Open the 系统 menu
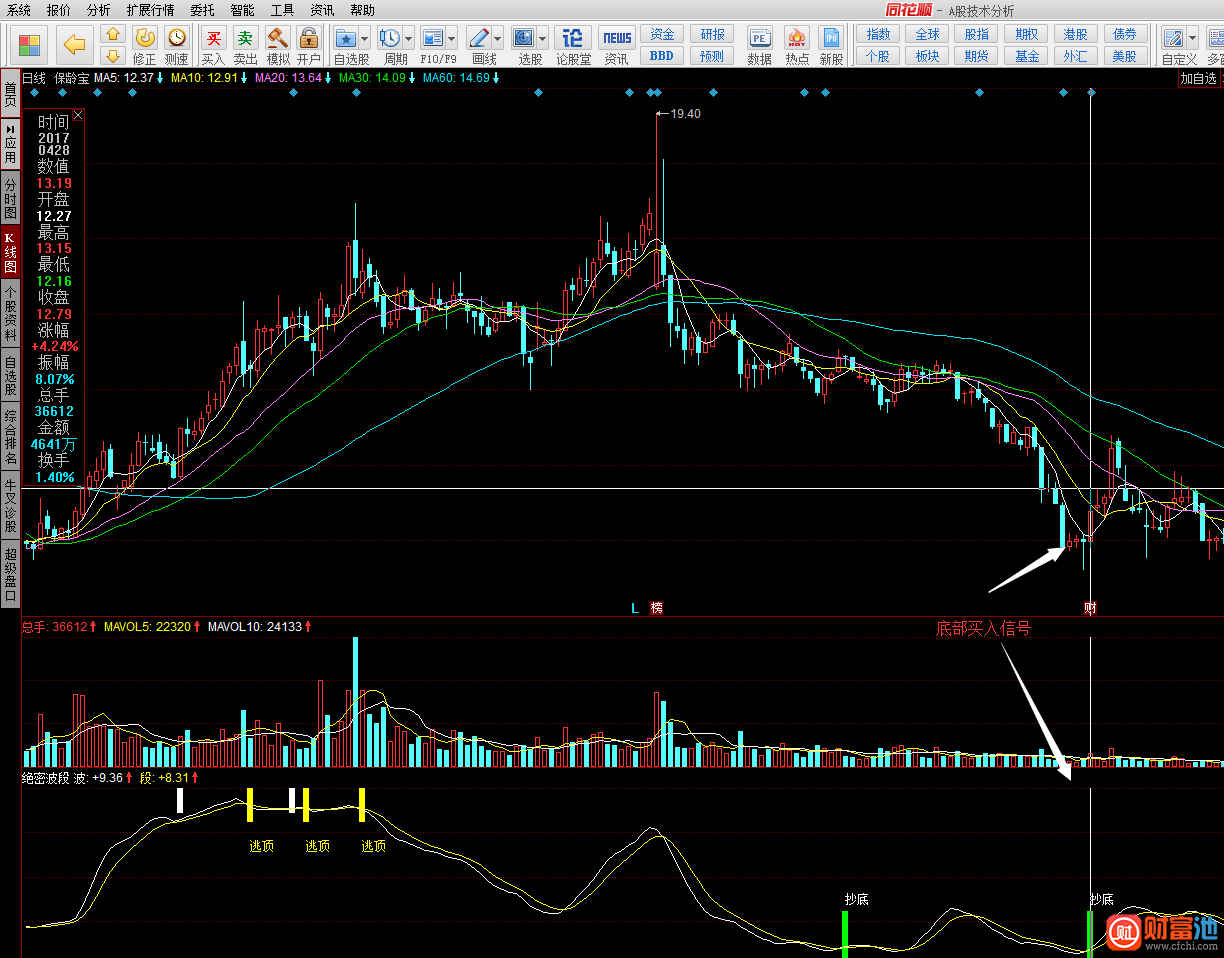Image resolution: width=1224 pixels, height=958 pixels. coord(19,10)
